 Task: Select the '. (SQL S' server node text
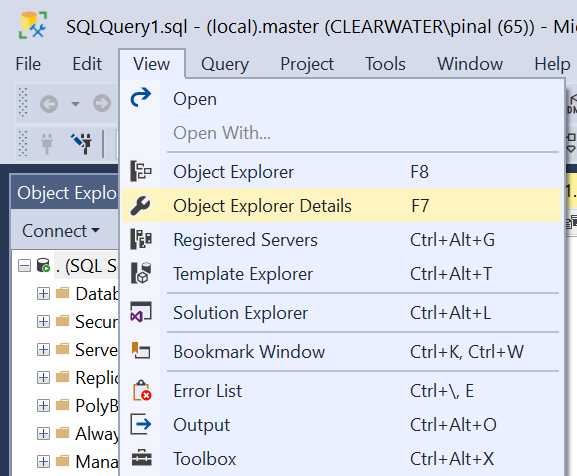tap(86, 266)
